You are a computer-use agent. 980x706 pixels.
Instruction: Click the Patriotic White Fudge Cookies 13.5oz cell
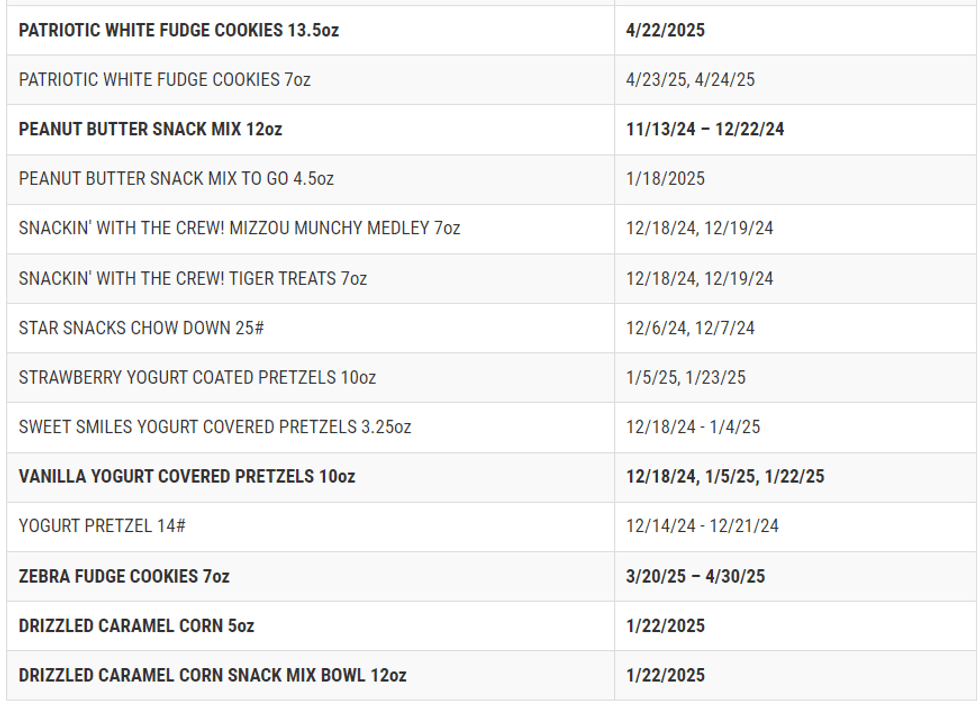pyautogui.click(x=179, y=30)
